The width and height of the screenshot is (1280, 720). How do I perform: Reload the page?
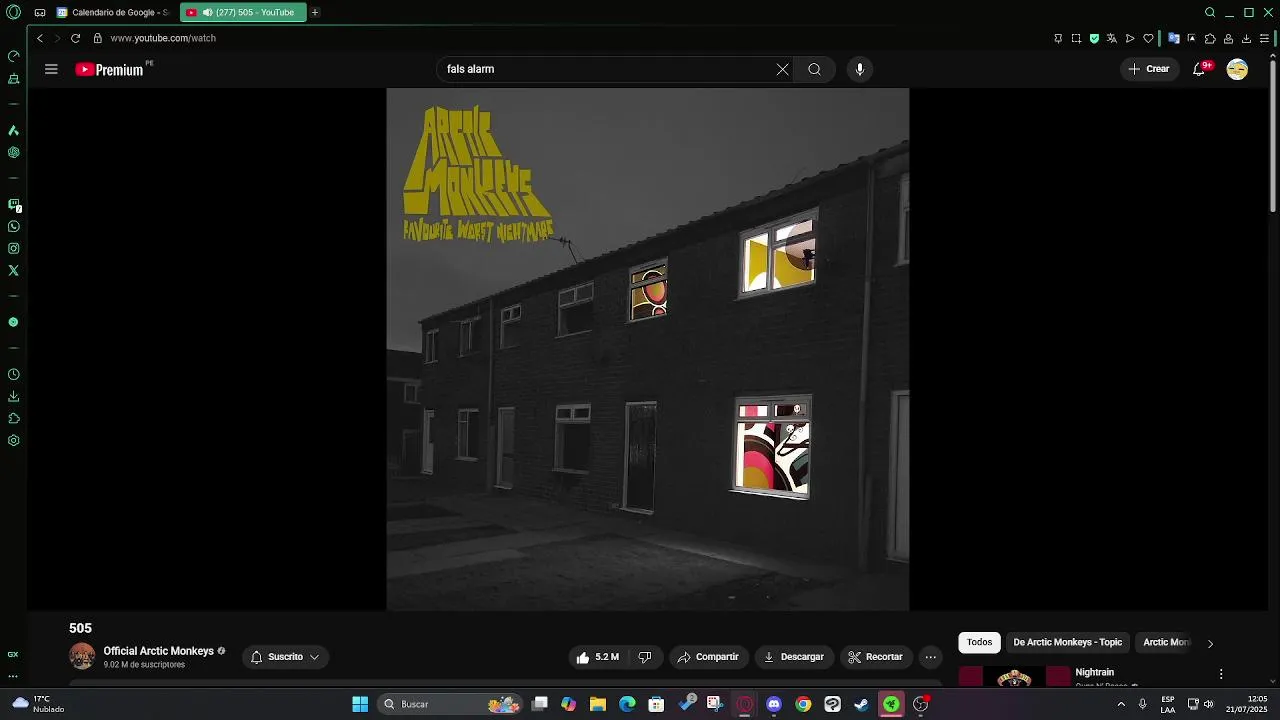(x=75, y=38)
